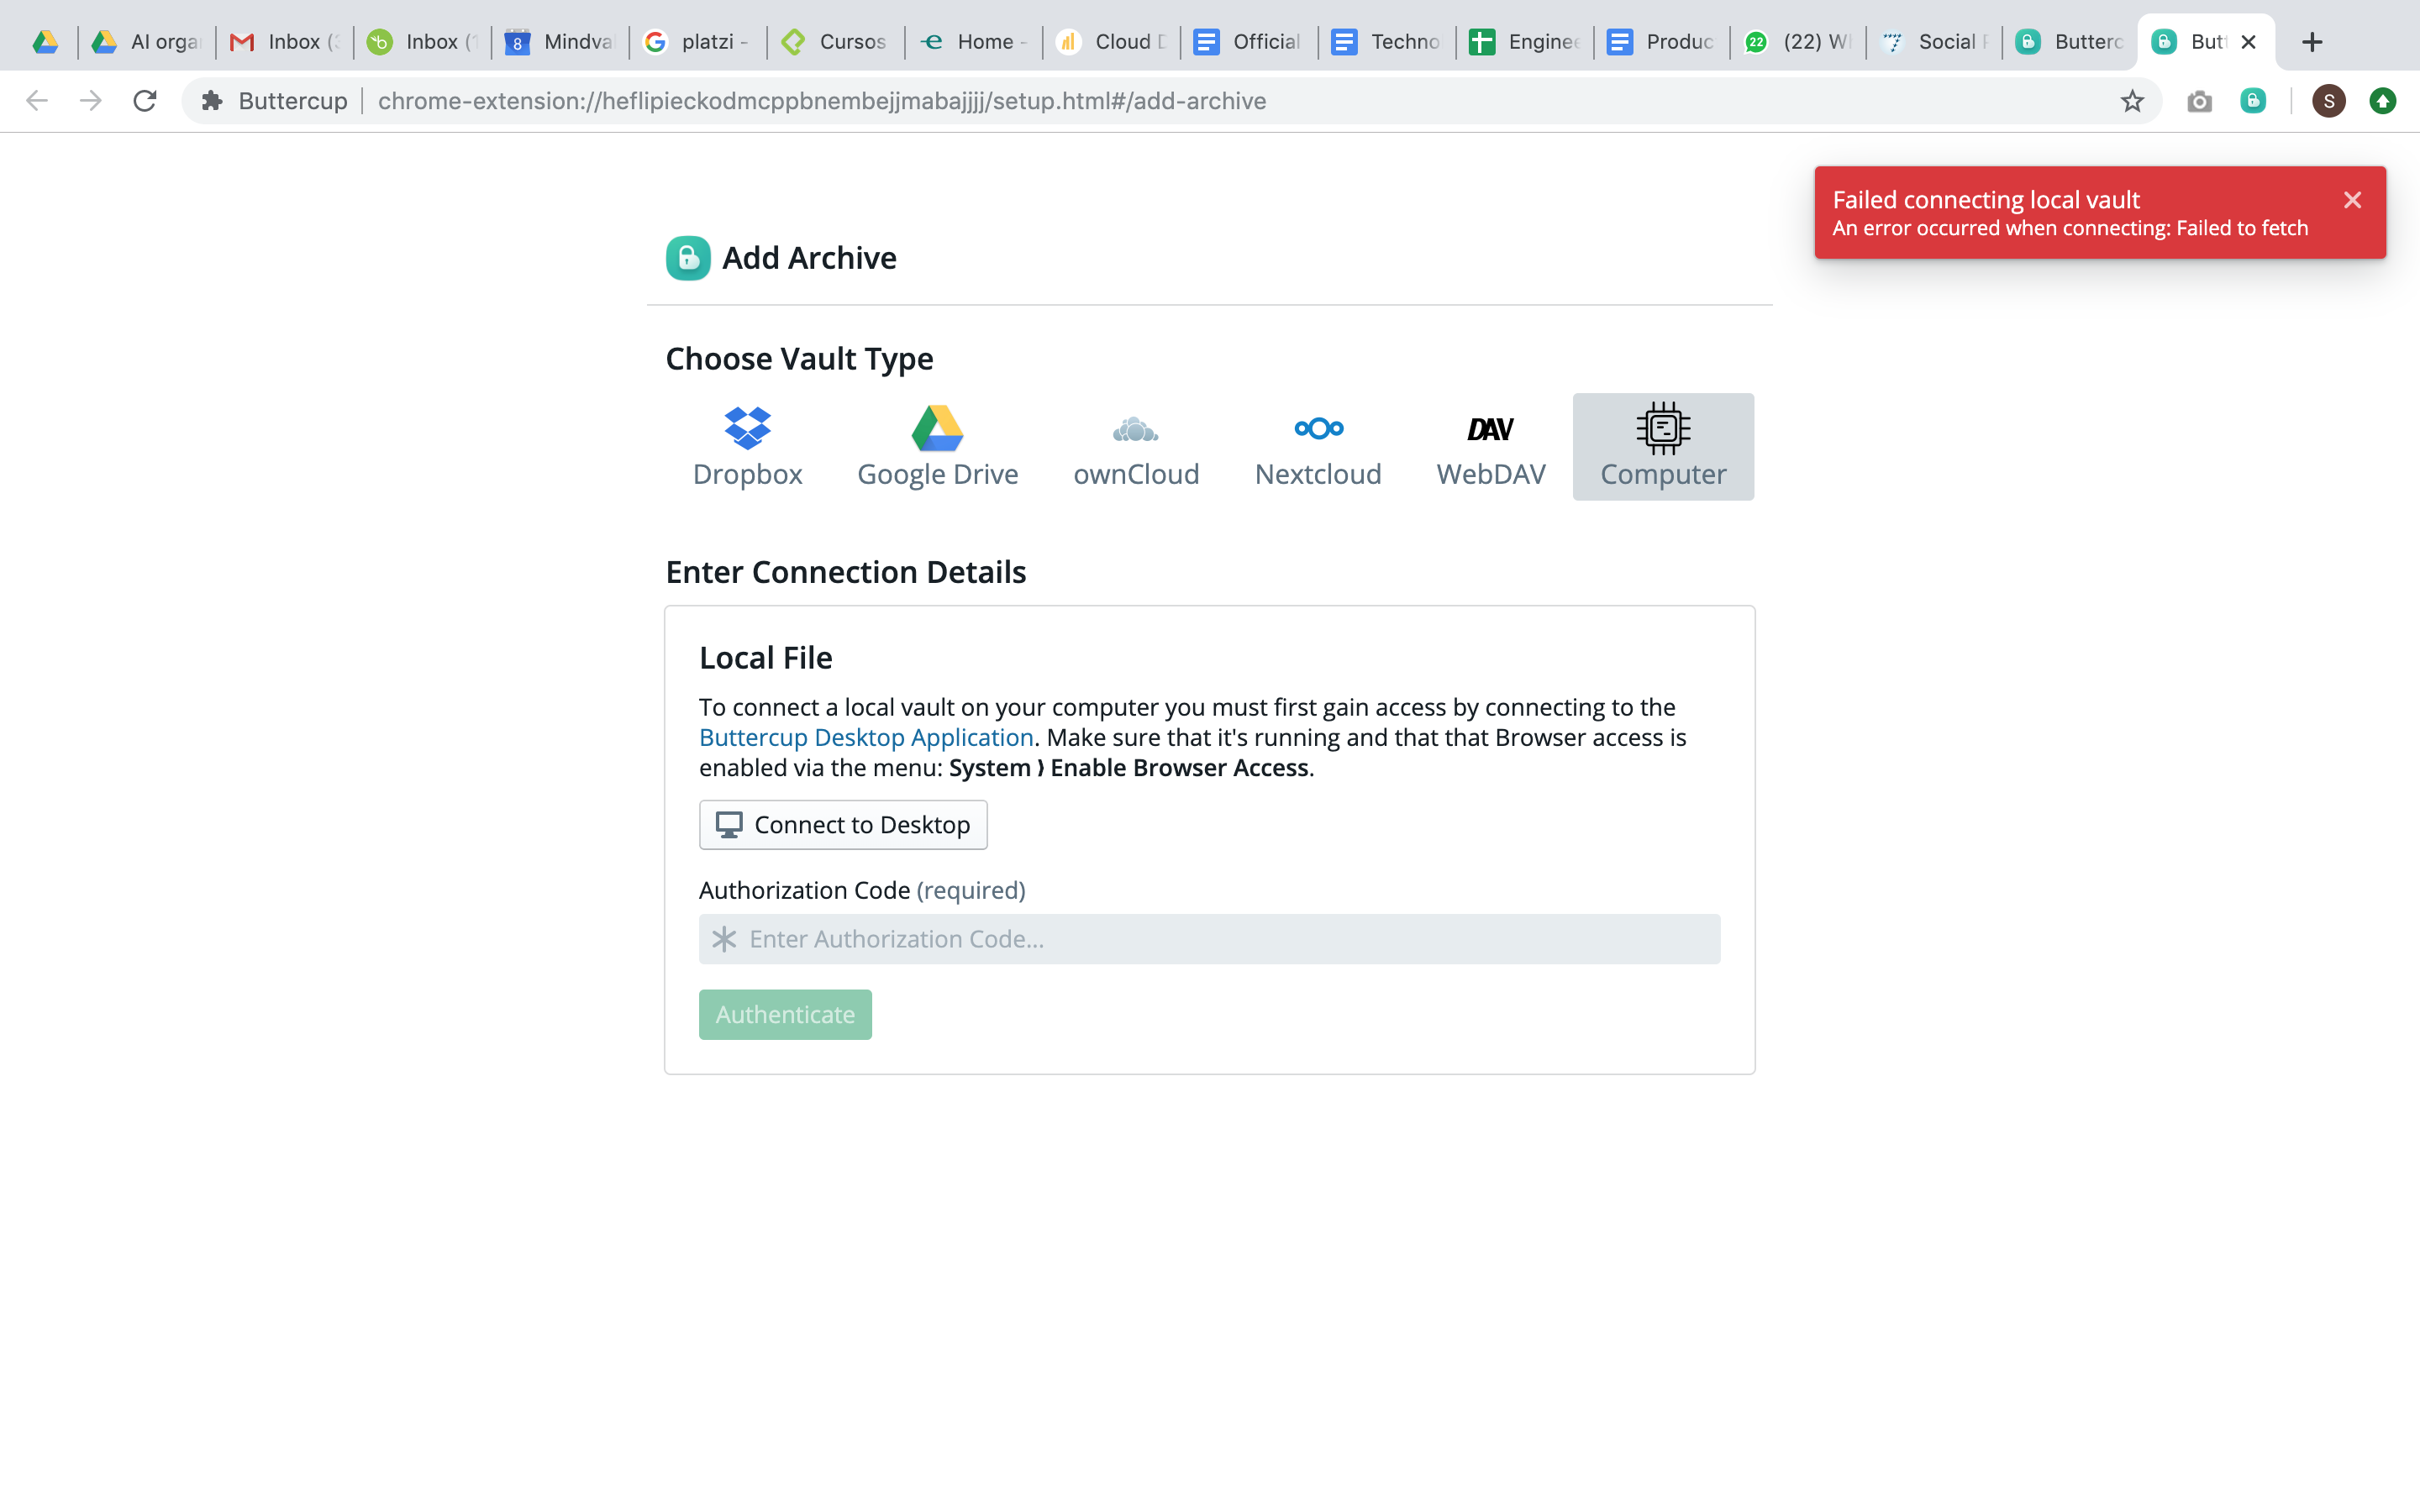The width and height of the screenshot is (2420, 1512).
Task: Click the Connect to Desktop button
Action: click(x=843, y=825)
